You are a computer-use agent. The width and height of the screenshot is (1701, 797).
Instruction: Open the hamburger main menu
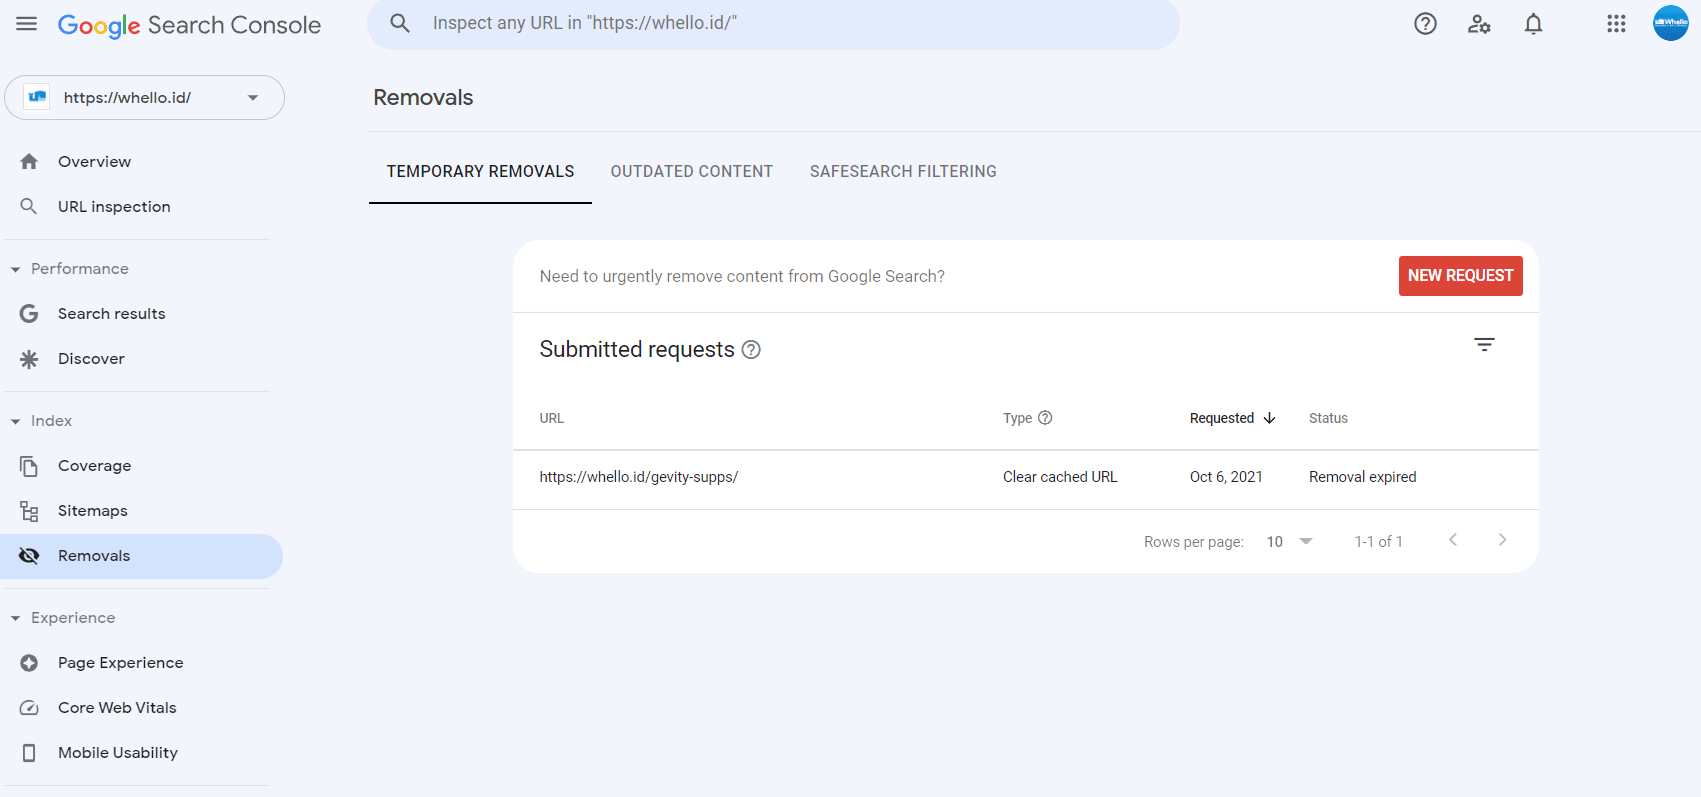click(27, 24)
